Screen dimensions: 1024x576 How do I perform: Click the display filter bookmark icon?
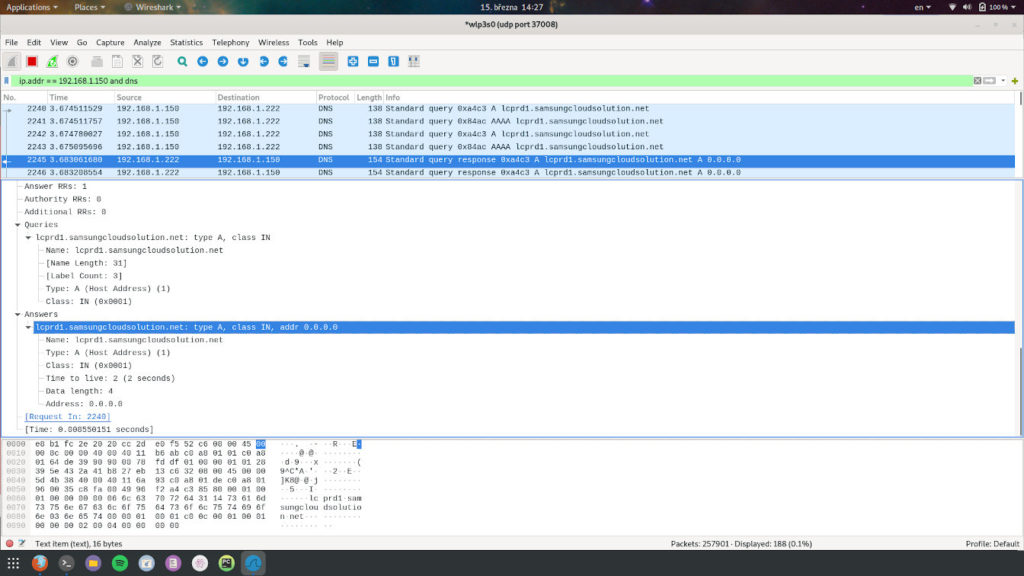pyautogui.click(x=7, y=81)
